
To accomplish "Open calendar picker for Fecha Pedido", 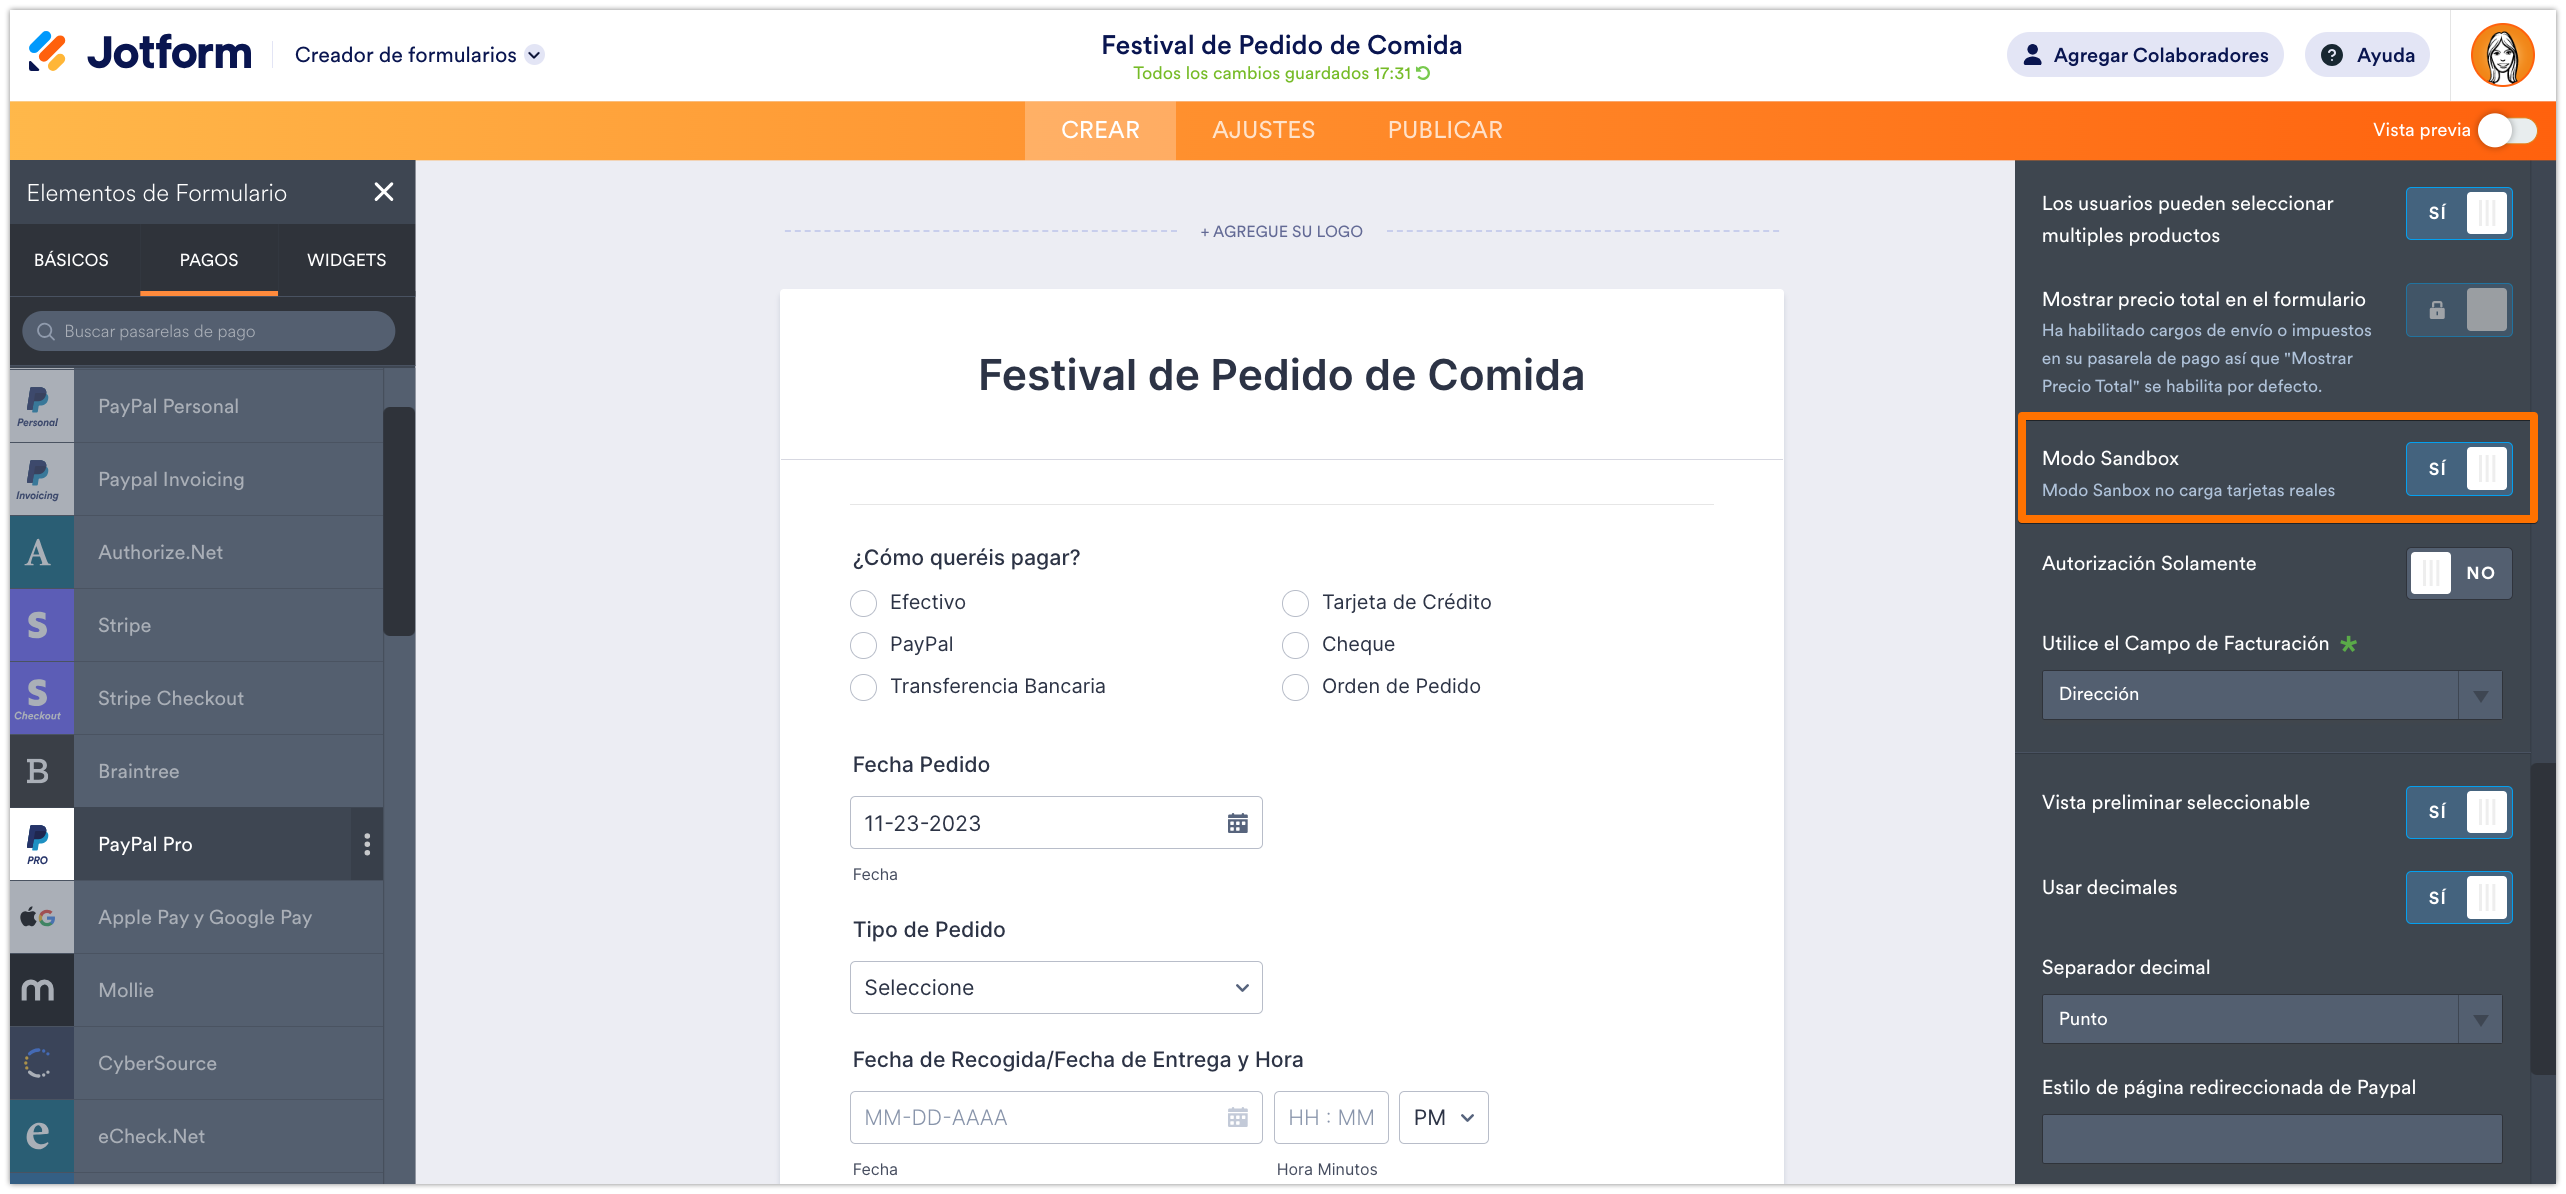I will pos(1237,823).
